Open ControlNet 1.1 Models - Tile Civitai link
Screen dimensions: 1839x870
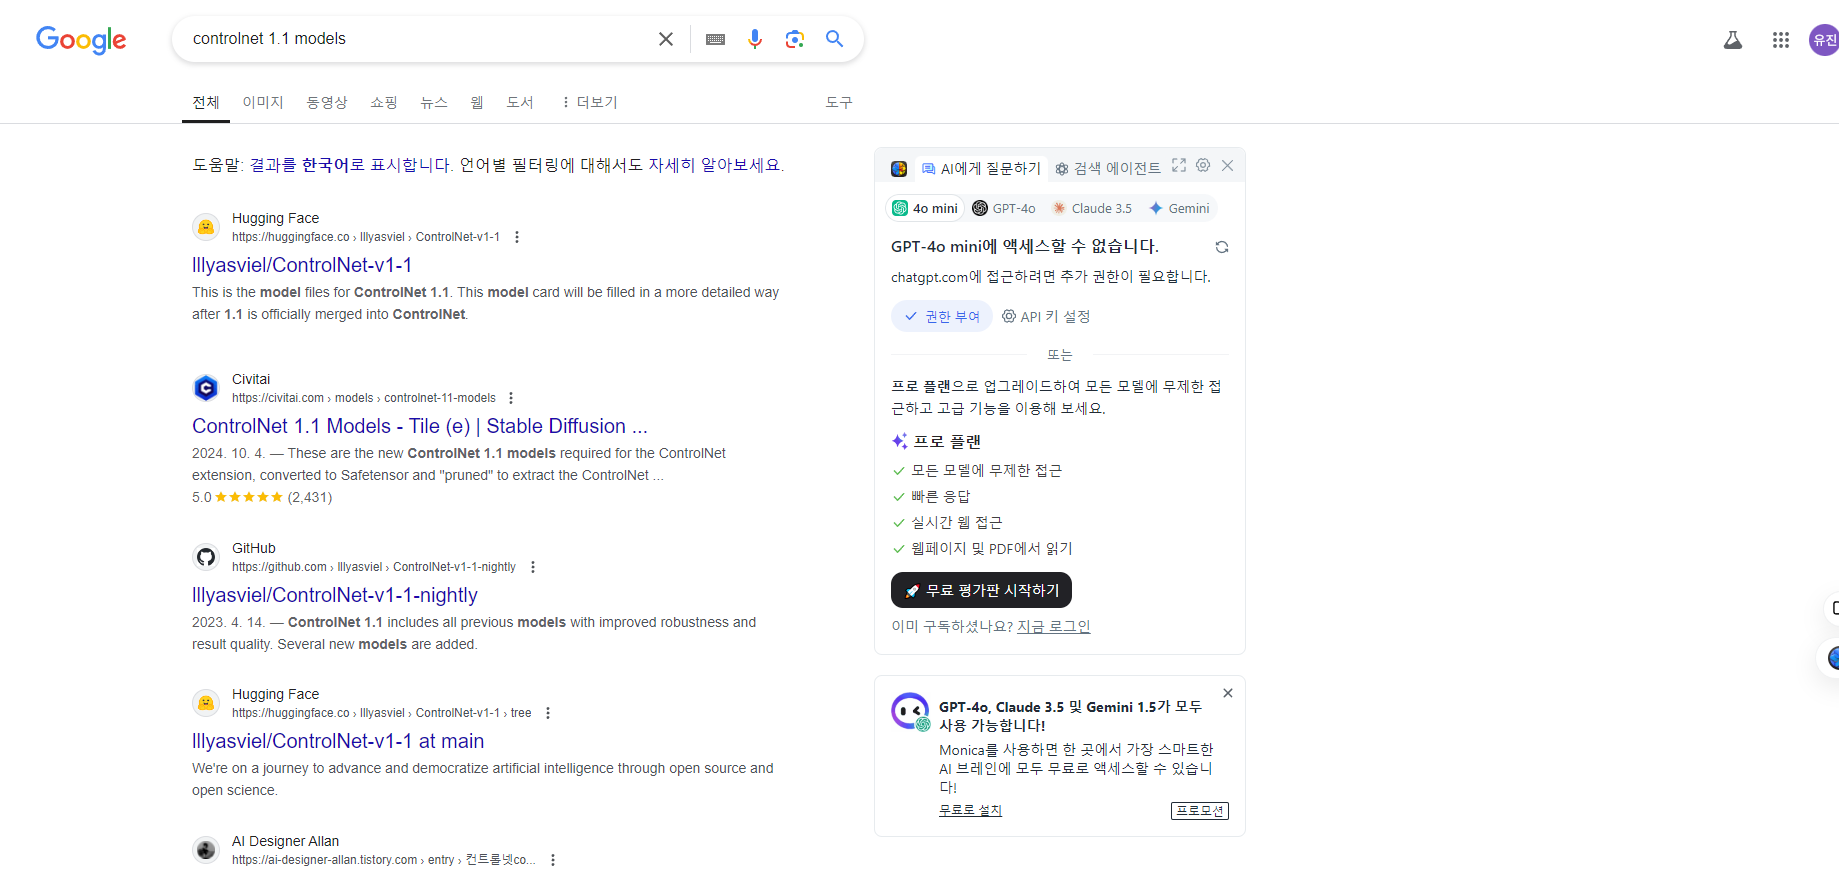[x=420, y=426]
